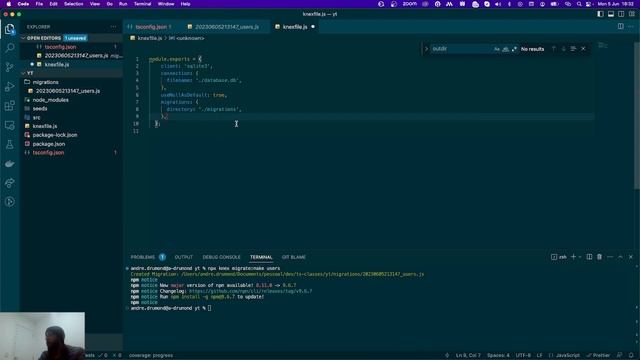Viewport: 640px width, 360px height.
Task: Toggle Use Regular Expression in find widget
Action: (x=514, y=49)
